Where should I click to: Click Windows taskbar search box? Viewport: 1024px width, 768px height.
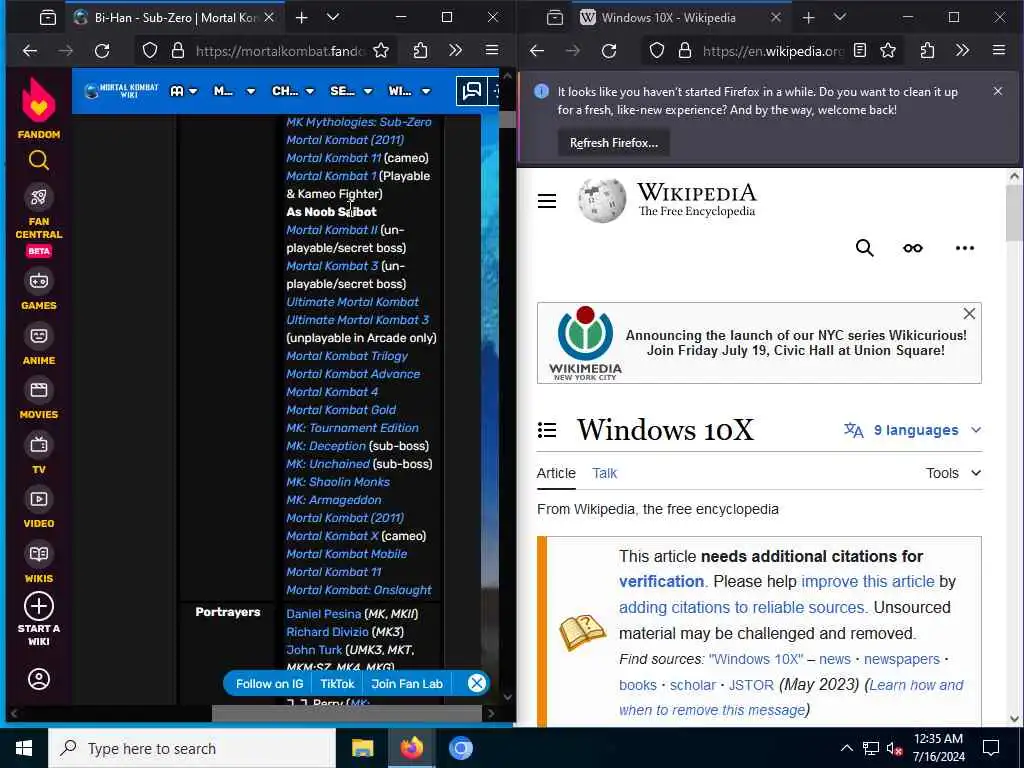coord(192,748)
